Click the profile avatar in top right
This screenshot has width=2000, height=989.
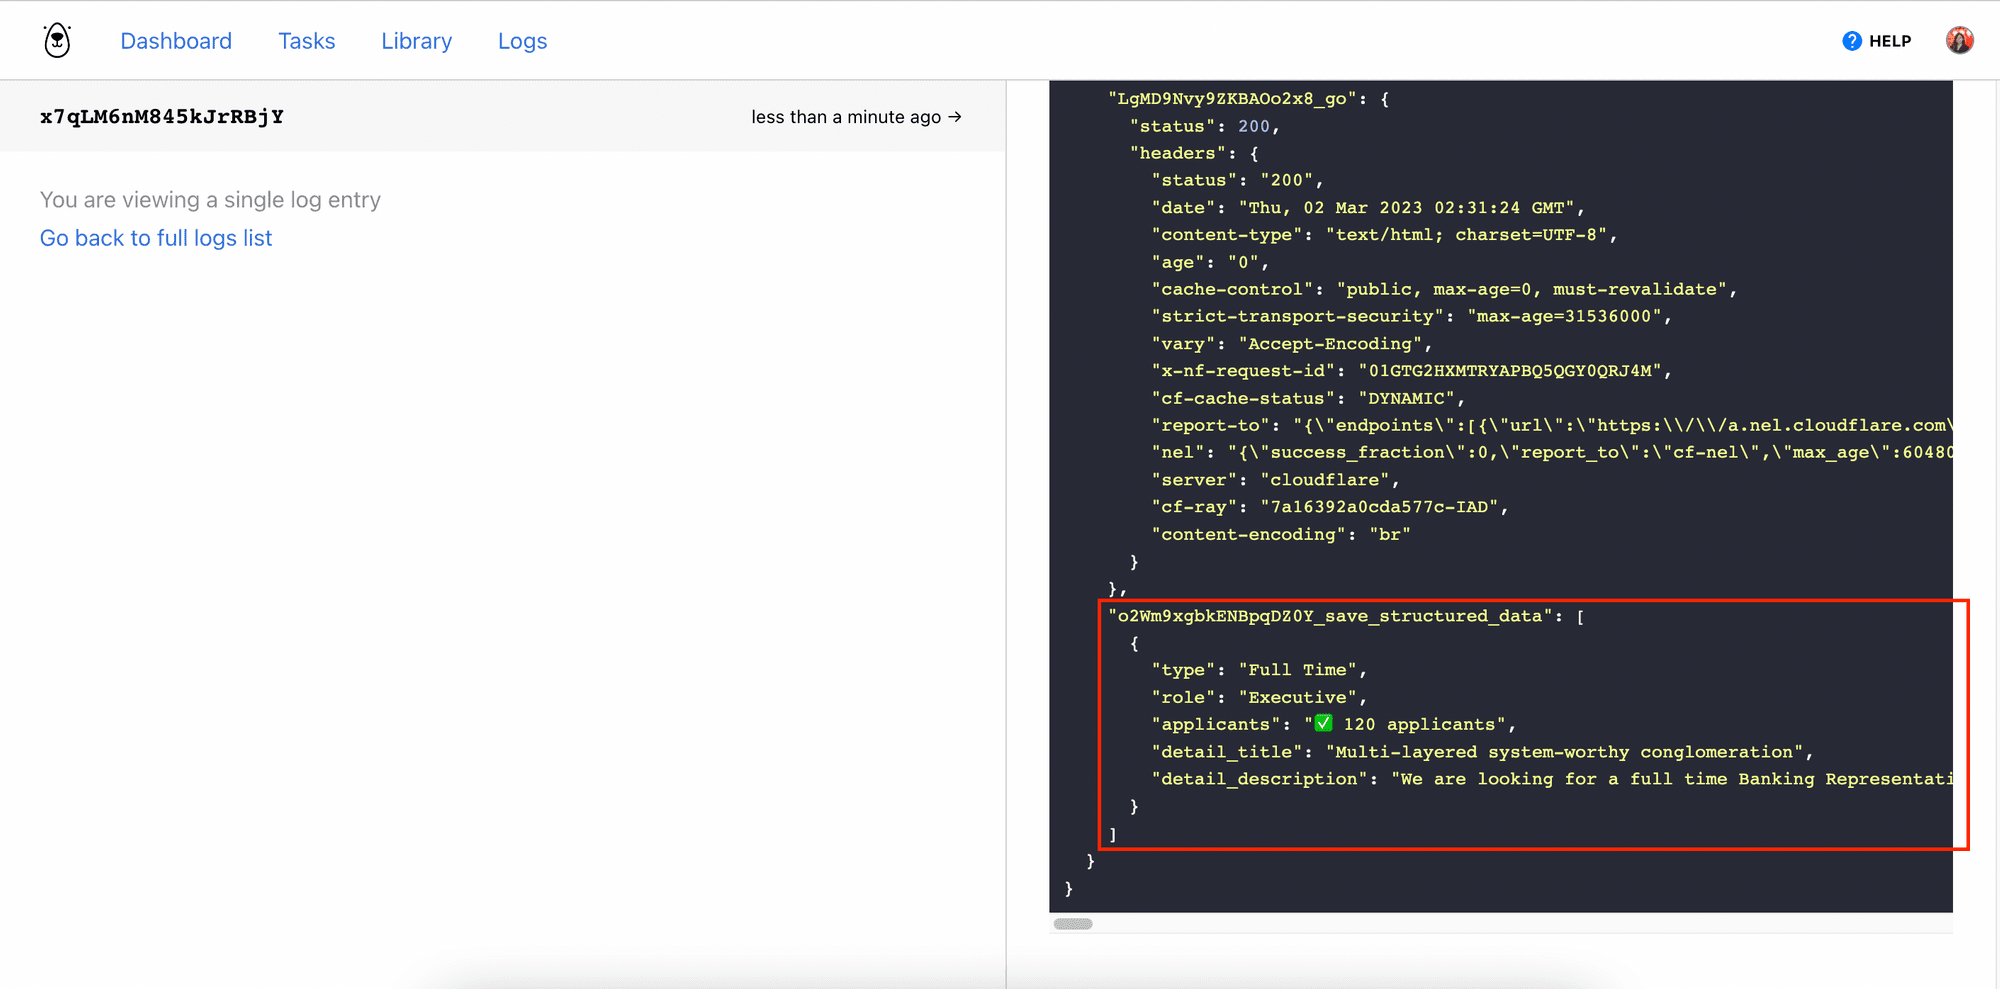point(1960,40)
